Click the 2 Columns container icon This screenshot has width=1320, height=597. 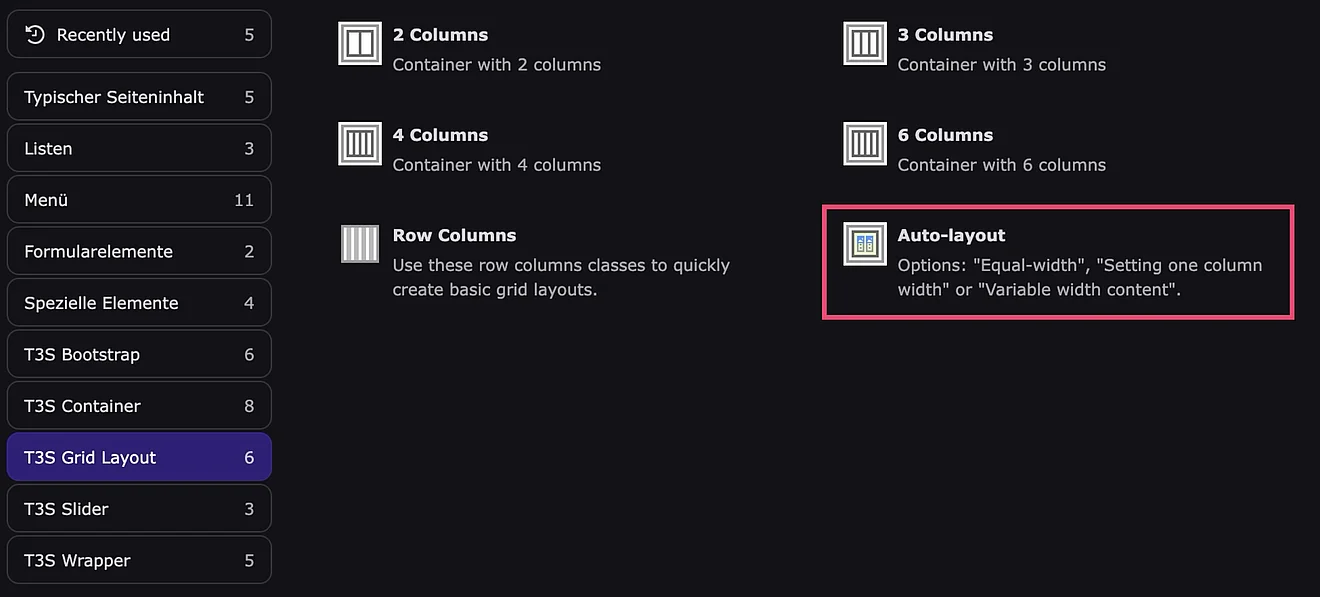point(360,44)
